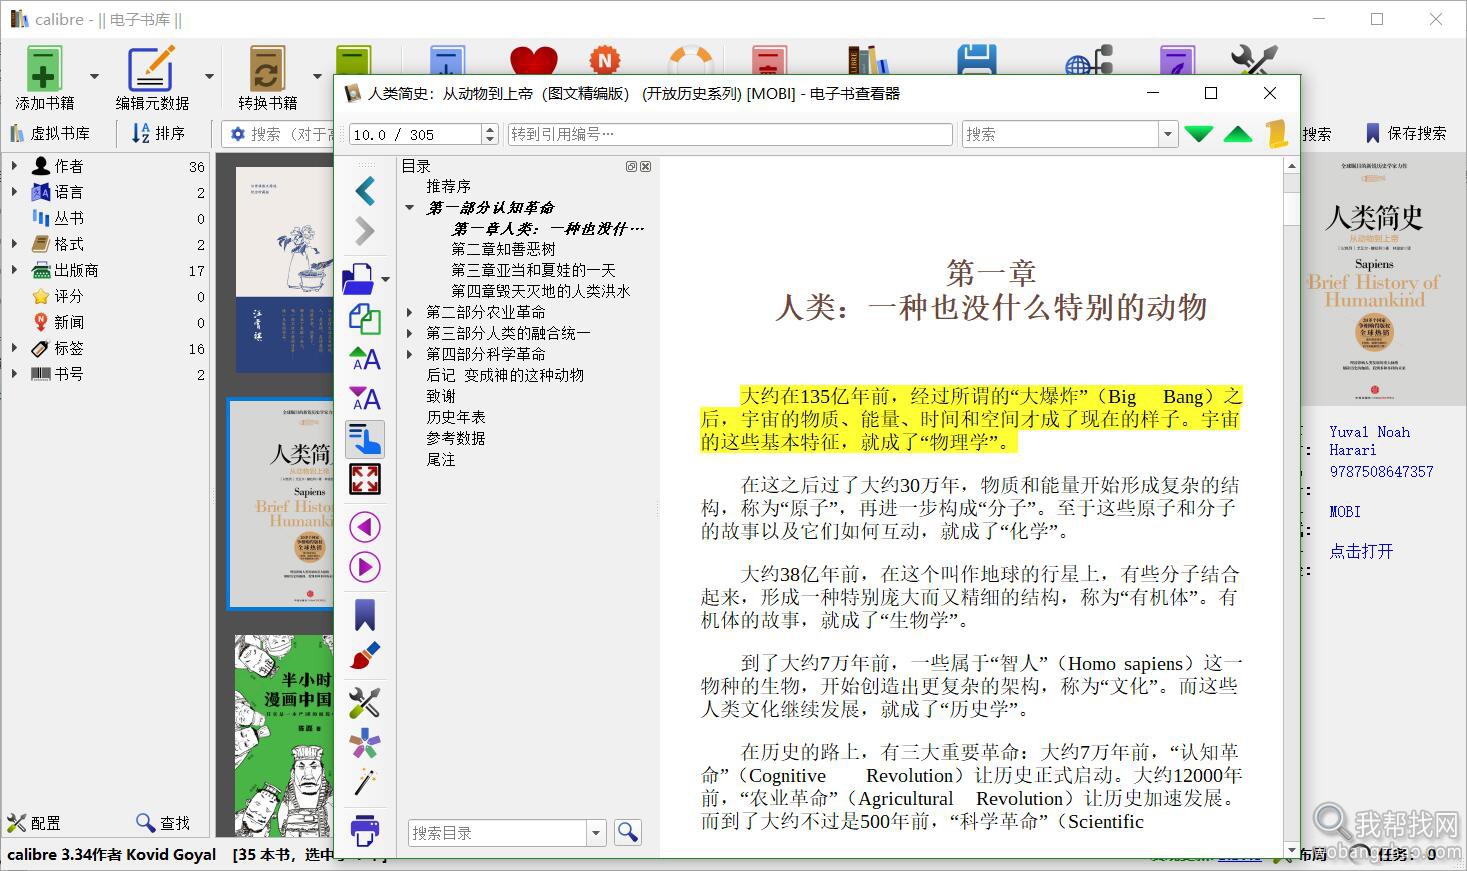Click 编辑元数据 in calibre toolbar
The image size is (1467, 871).
coord(152,78)
